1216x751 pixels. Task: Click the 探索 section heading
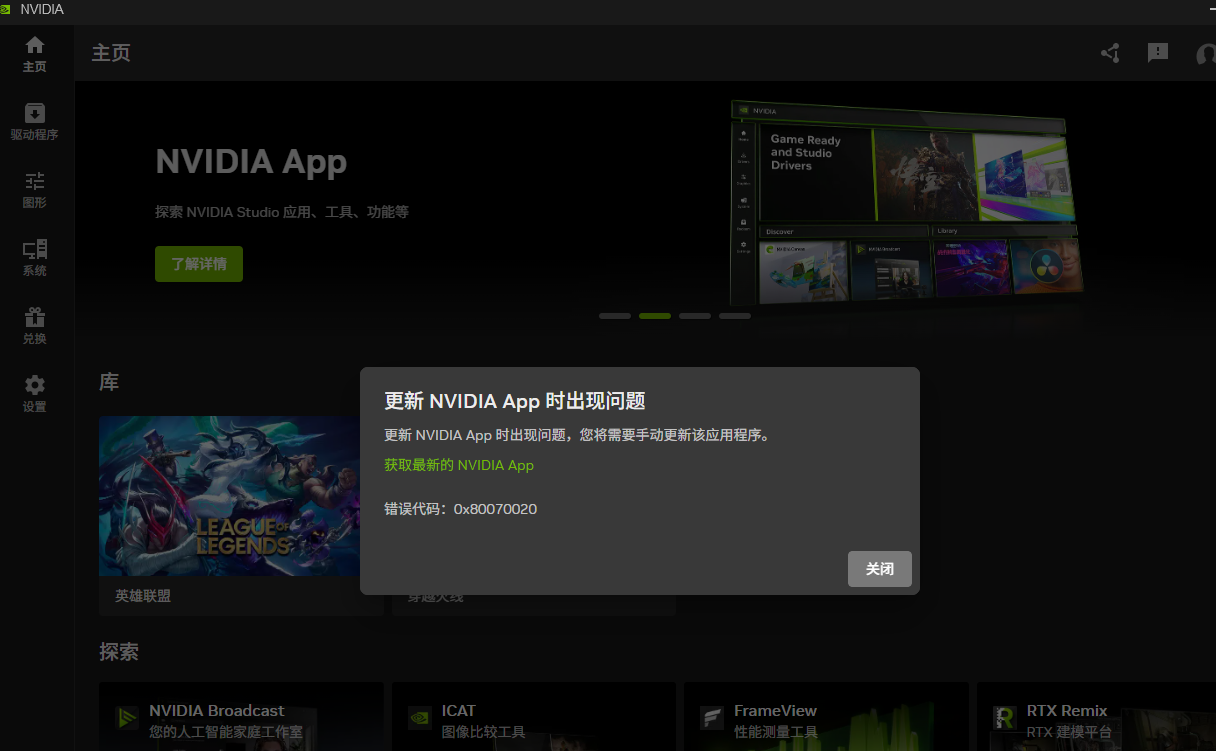[119, 652]
